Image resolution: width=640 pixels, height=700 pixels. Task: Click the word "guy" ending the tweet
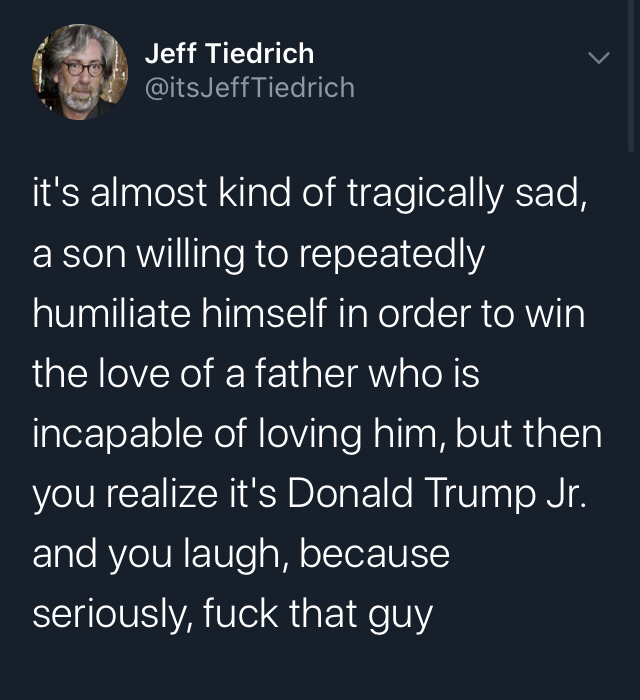click(400, 616)
